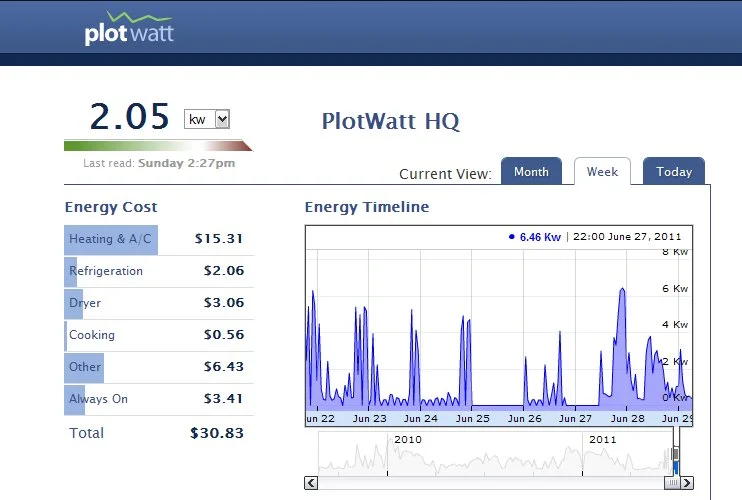Click the 2.05 current power reading
742x500 pixels.
129,116
